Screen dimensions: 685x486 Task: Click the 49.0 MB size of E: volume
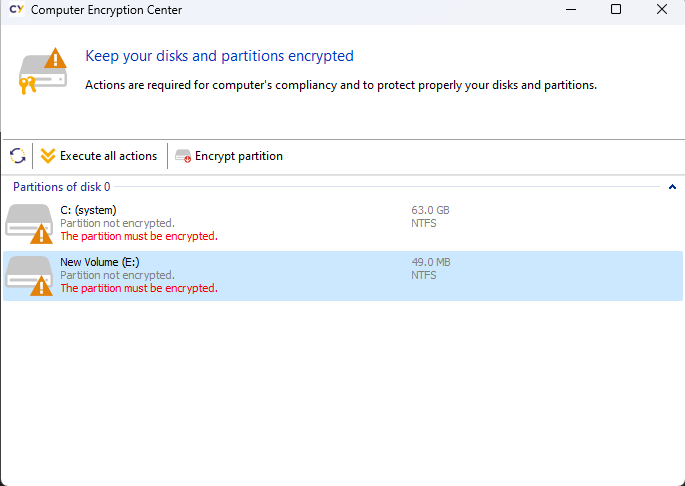coord(430,262)
